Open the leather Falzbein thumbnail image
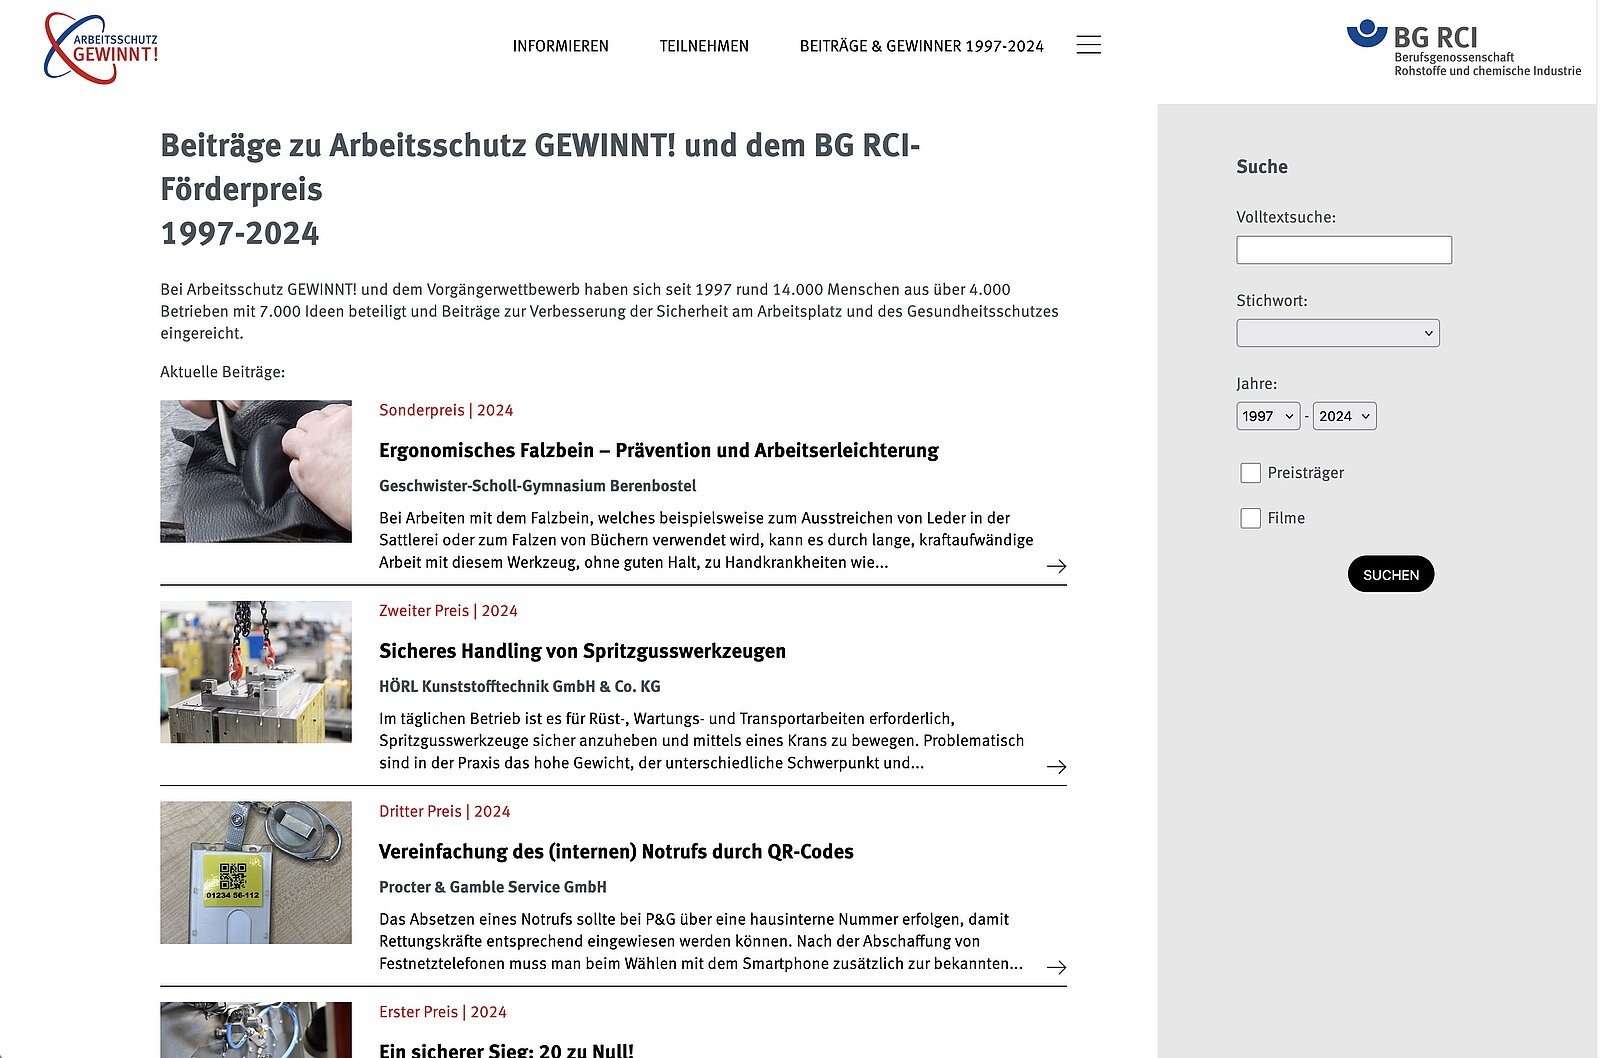This screenshot has width=1600, height=1058. tap(256, 472)
